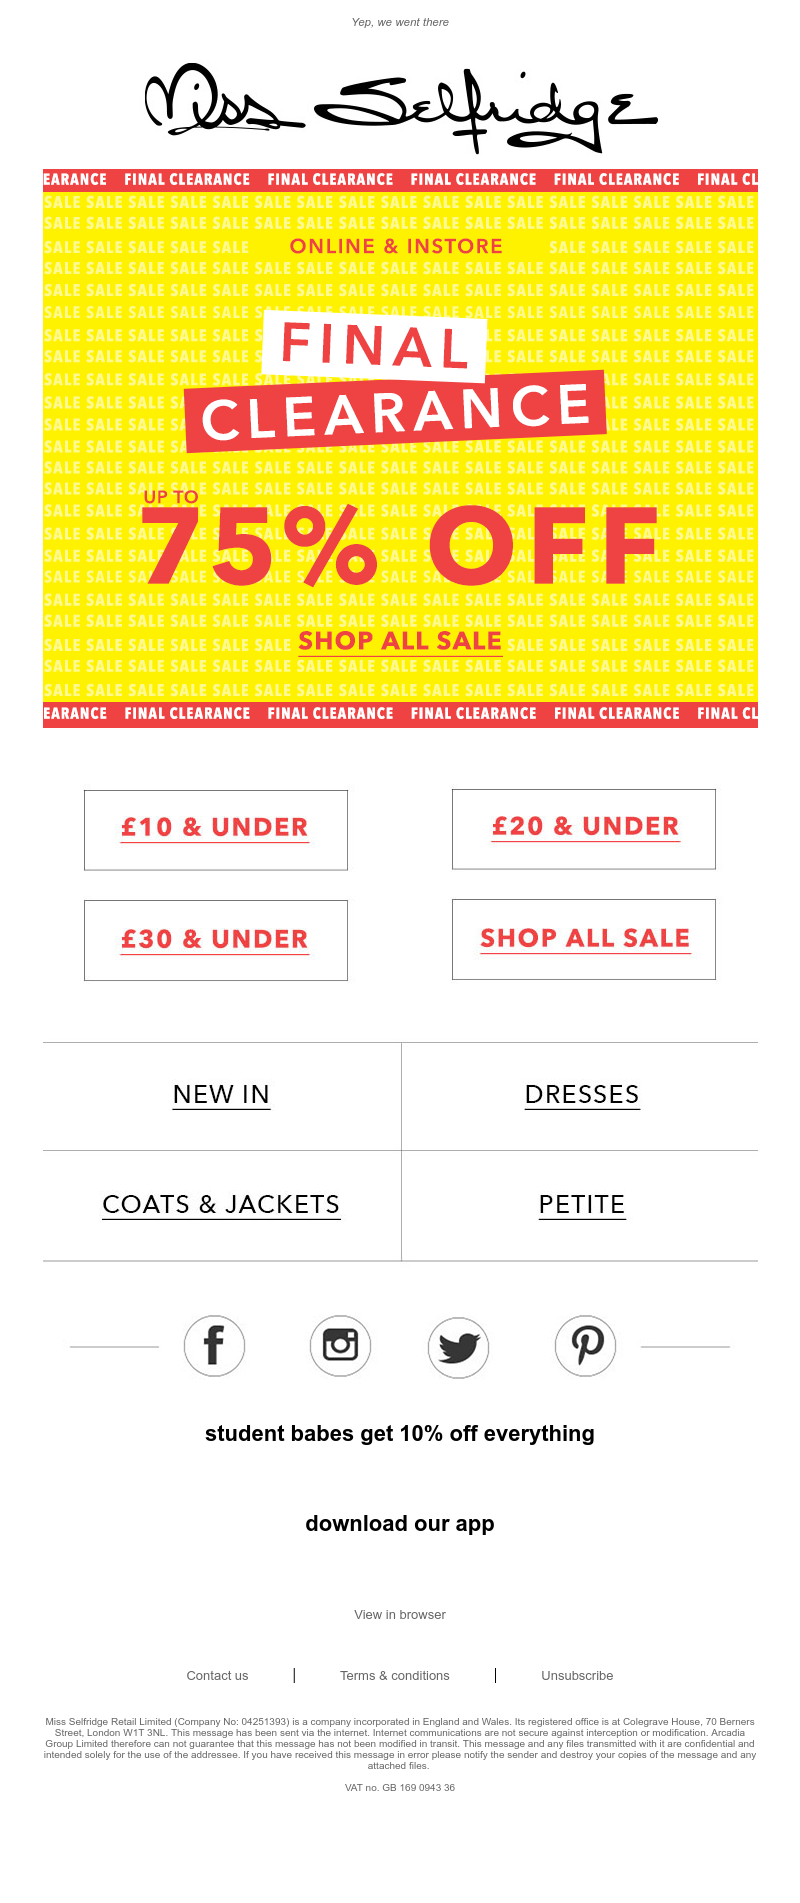Viewport: 800px width, 1903px height.
Task: Open the Instagram camera icon
Action: [340, 1346]
